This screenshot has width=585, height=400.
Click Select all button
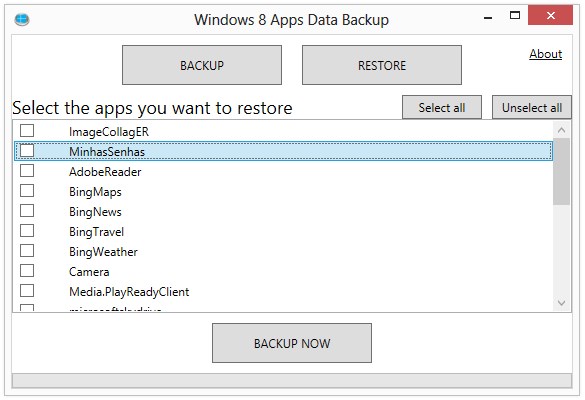442,107
